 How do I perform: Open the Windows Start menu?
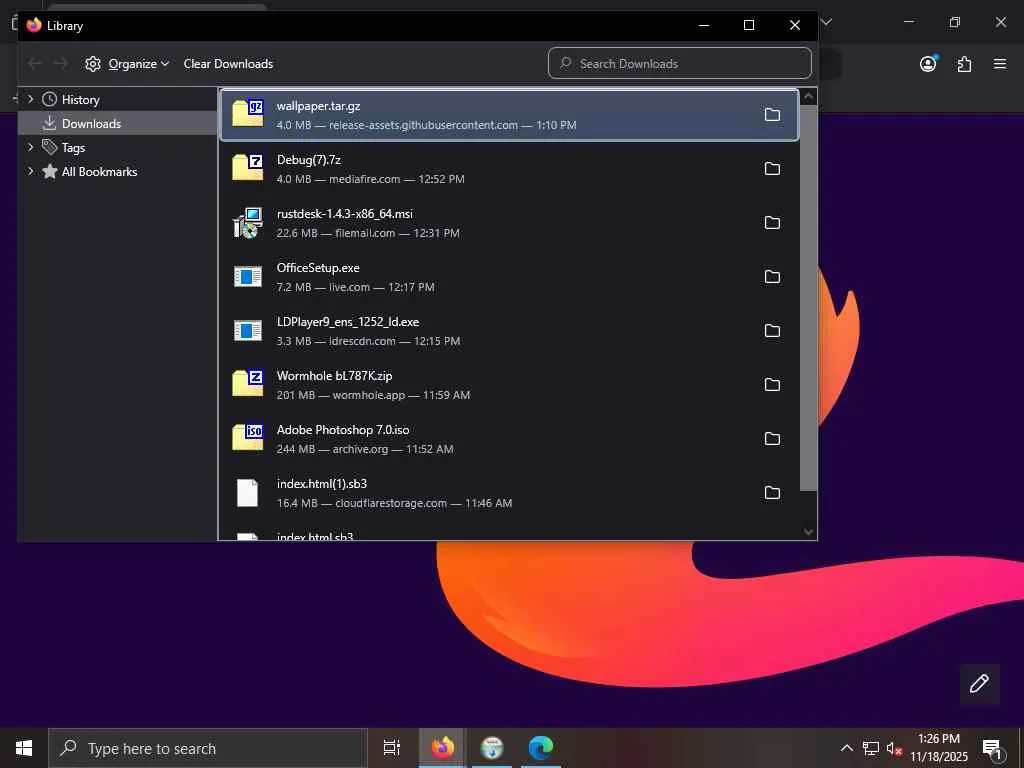tap(24, 748)
